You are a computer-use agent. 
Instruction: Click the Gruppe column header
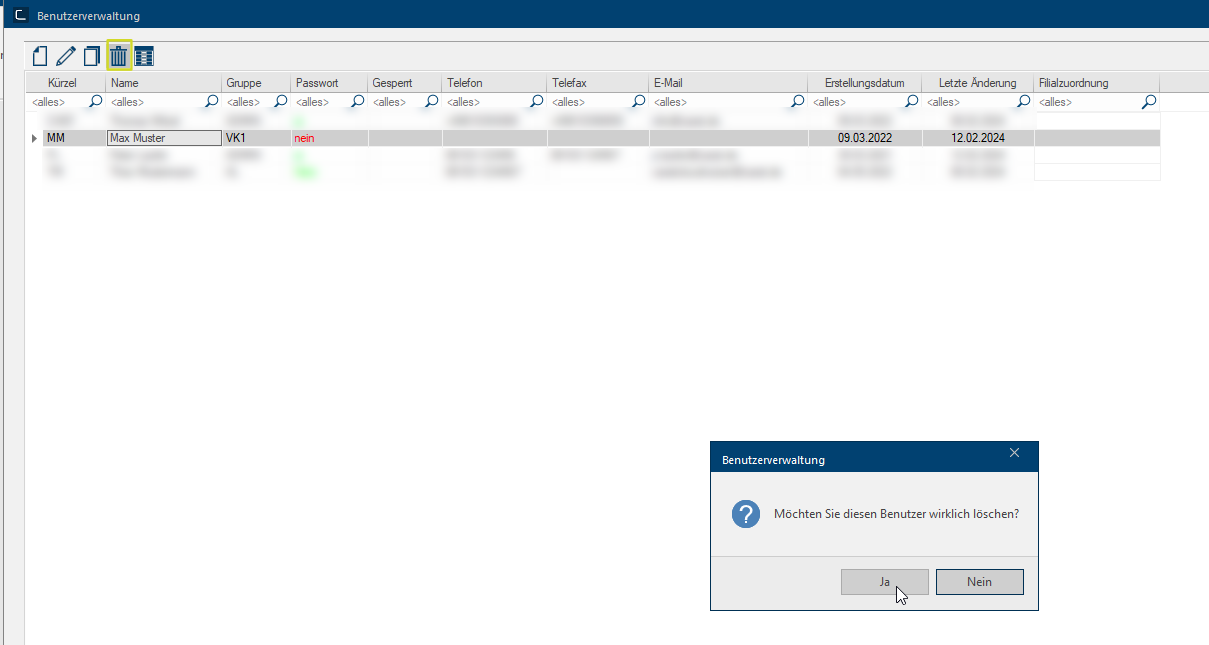244,83
